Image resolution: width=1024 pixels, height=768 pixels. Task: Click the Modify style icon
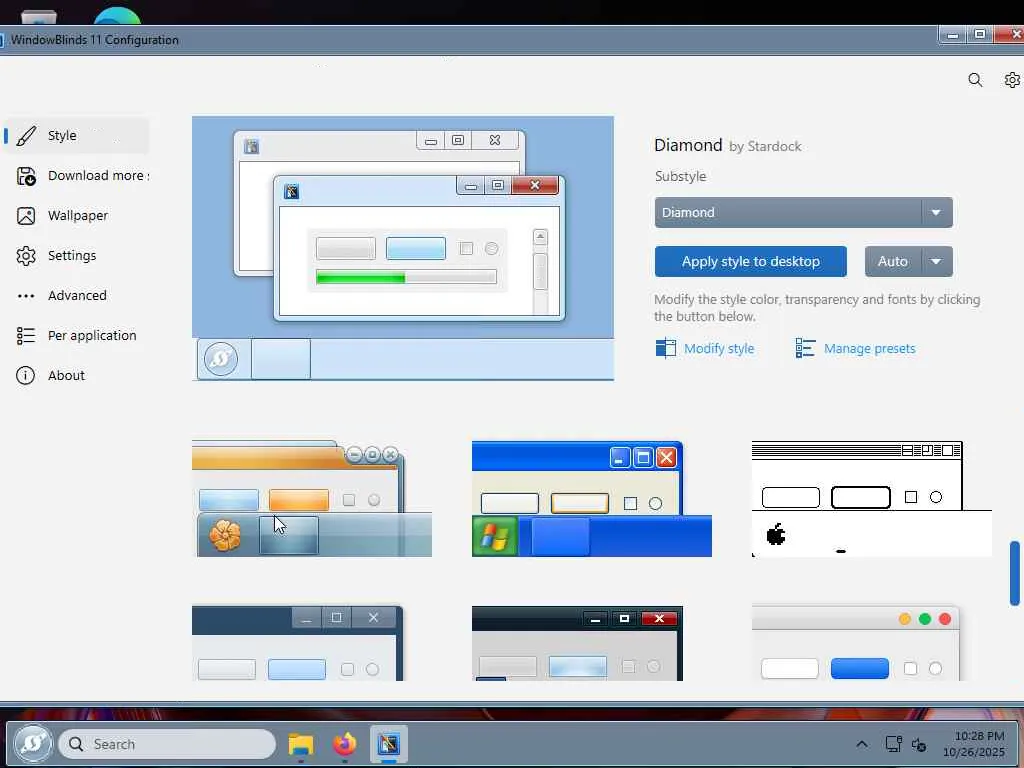(x=665, y=348)
